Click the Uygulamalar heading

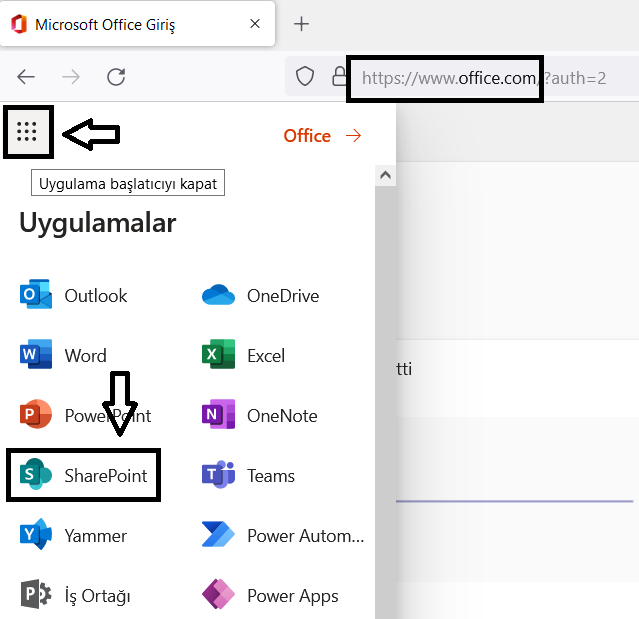tap(98, 223)
